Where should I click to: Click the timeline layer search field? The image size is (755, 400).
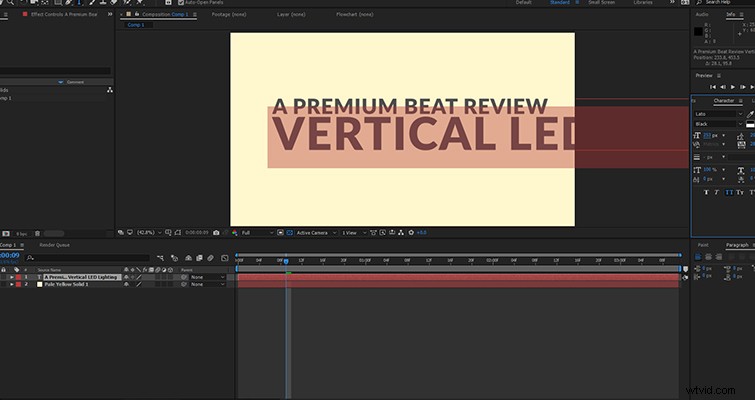tap(87, 258)
